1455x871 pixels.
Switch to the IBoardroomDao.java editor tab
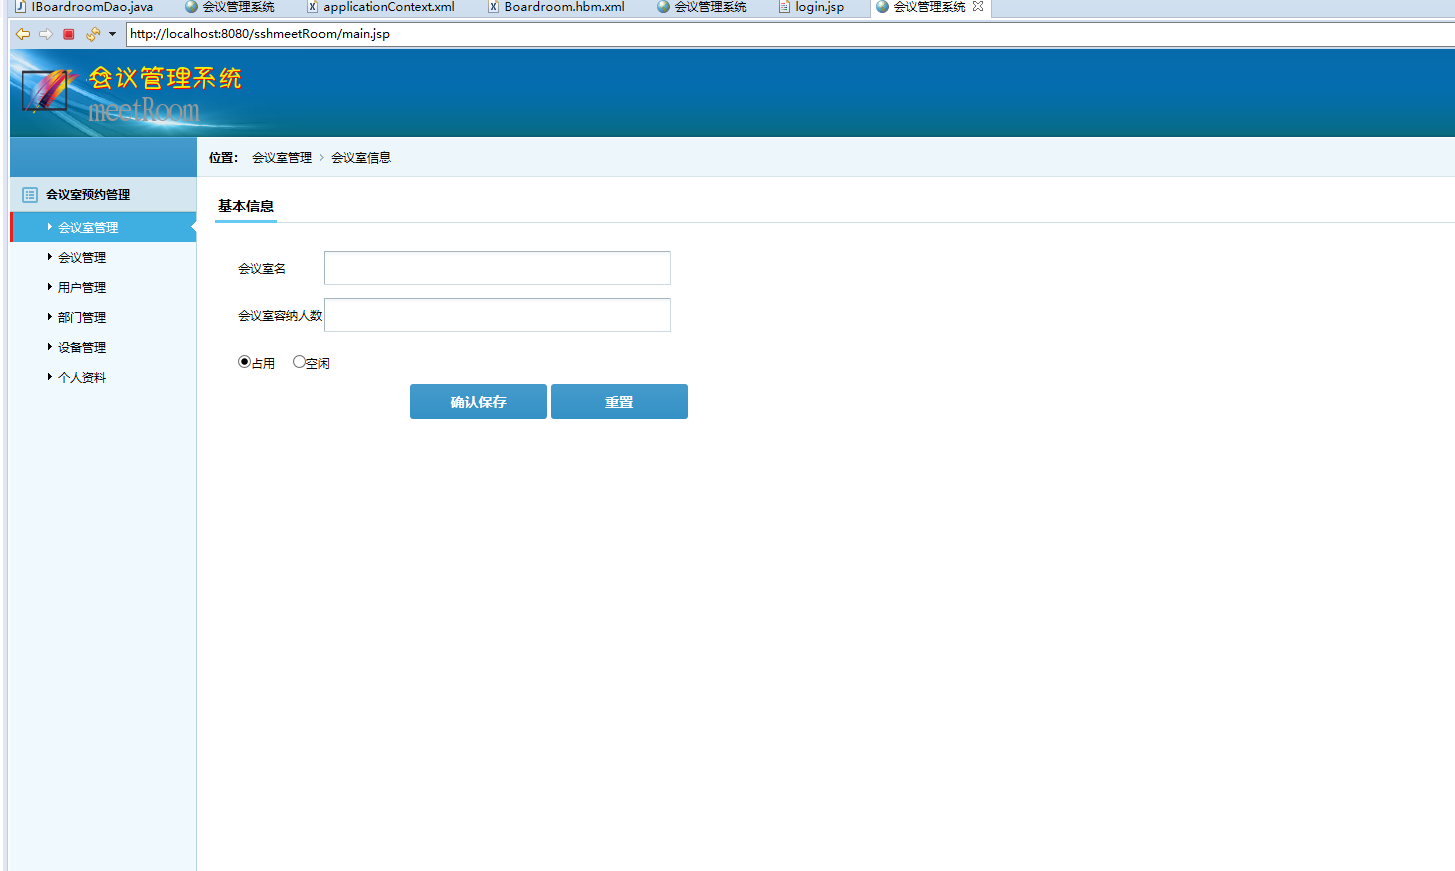point(84,7)
